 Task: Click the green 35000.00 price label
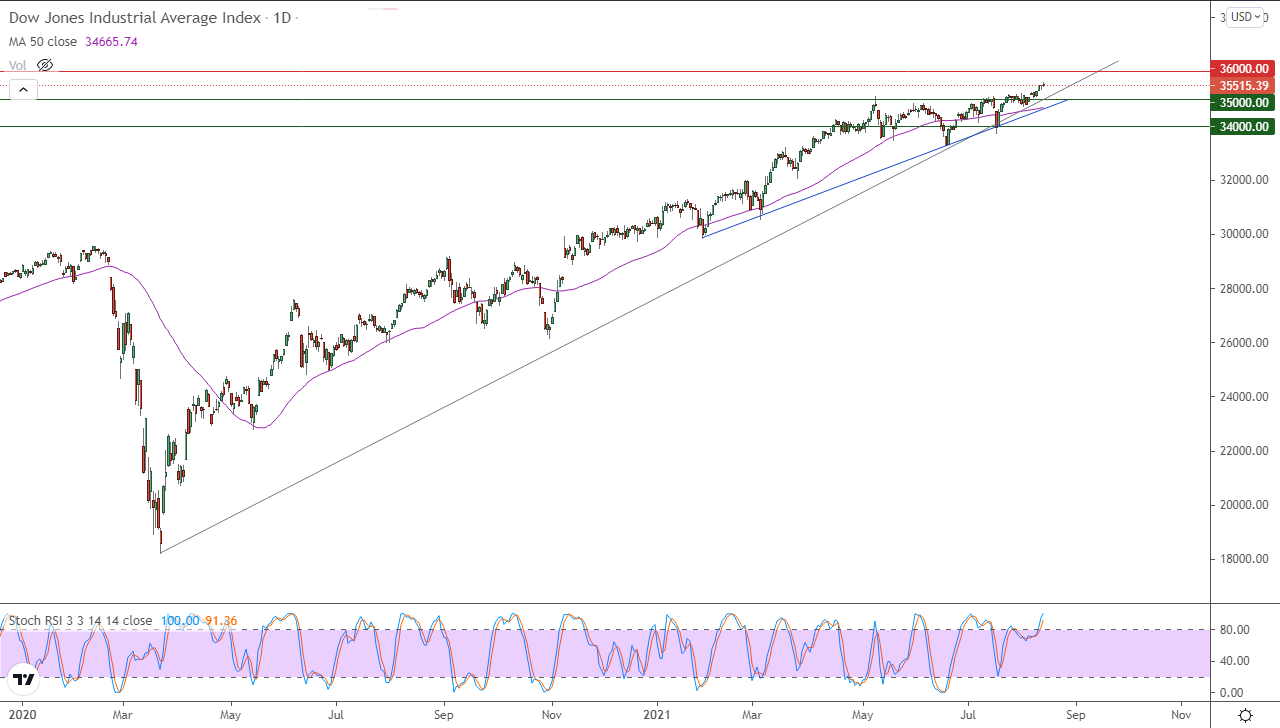coord(1243,102)
